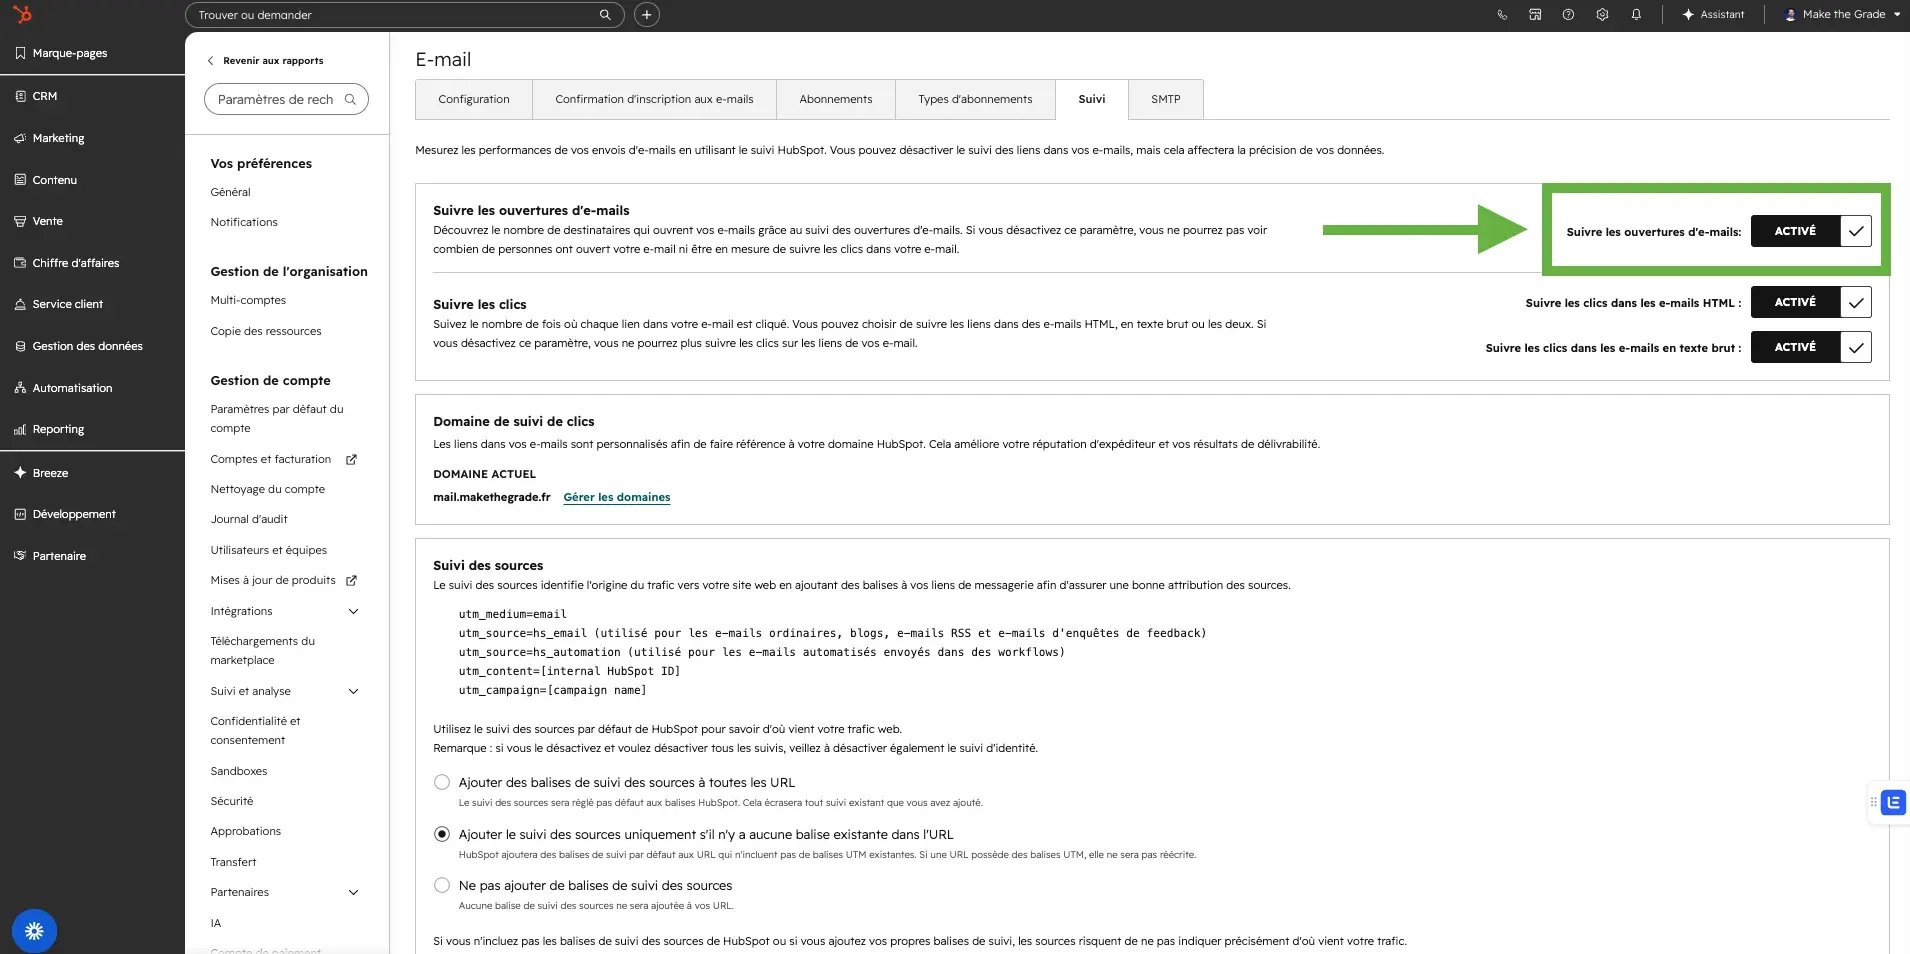Open the Abonnements tab

836,99
